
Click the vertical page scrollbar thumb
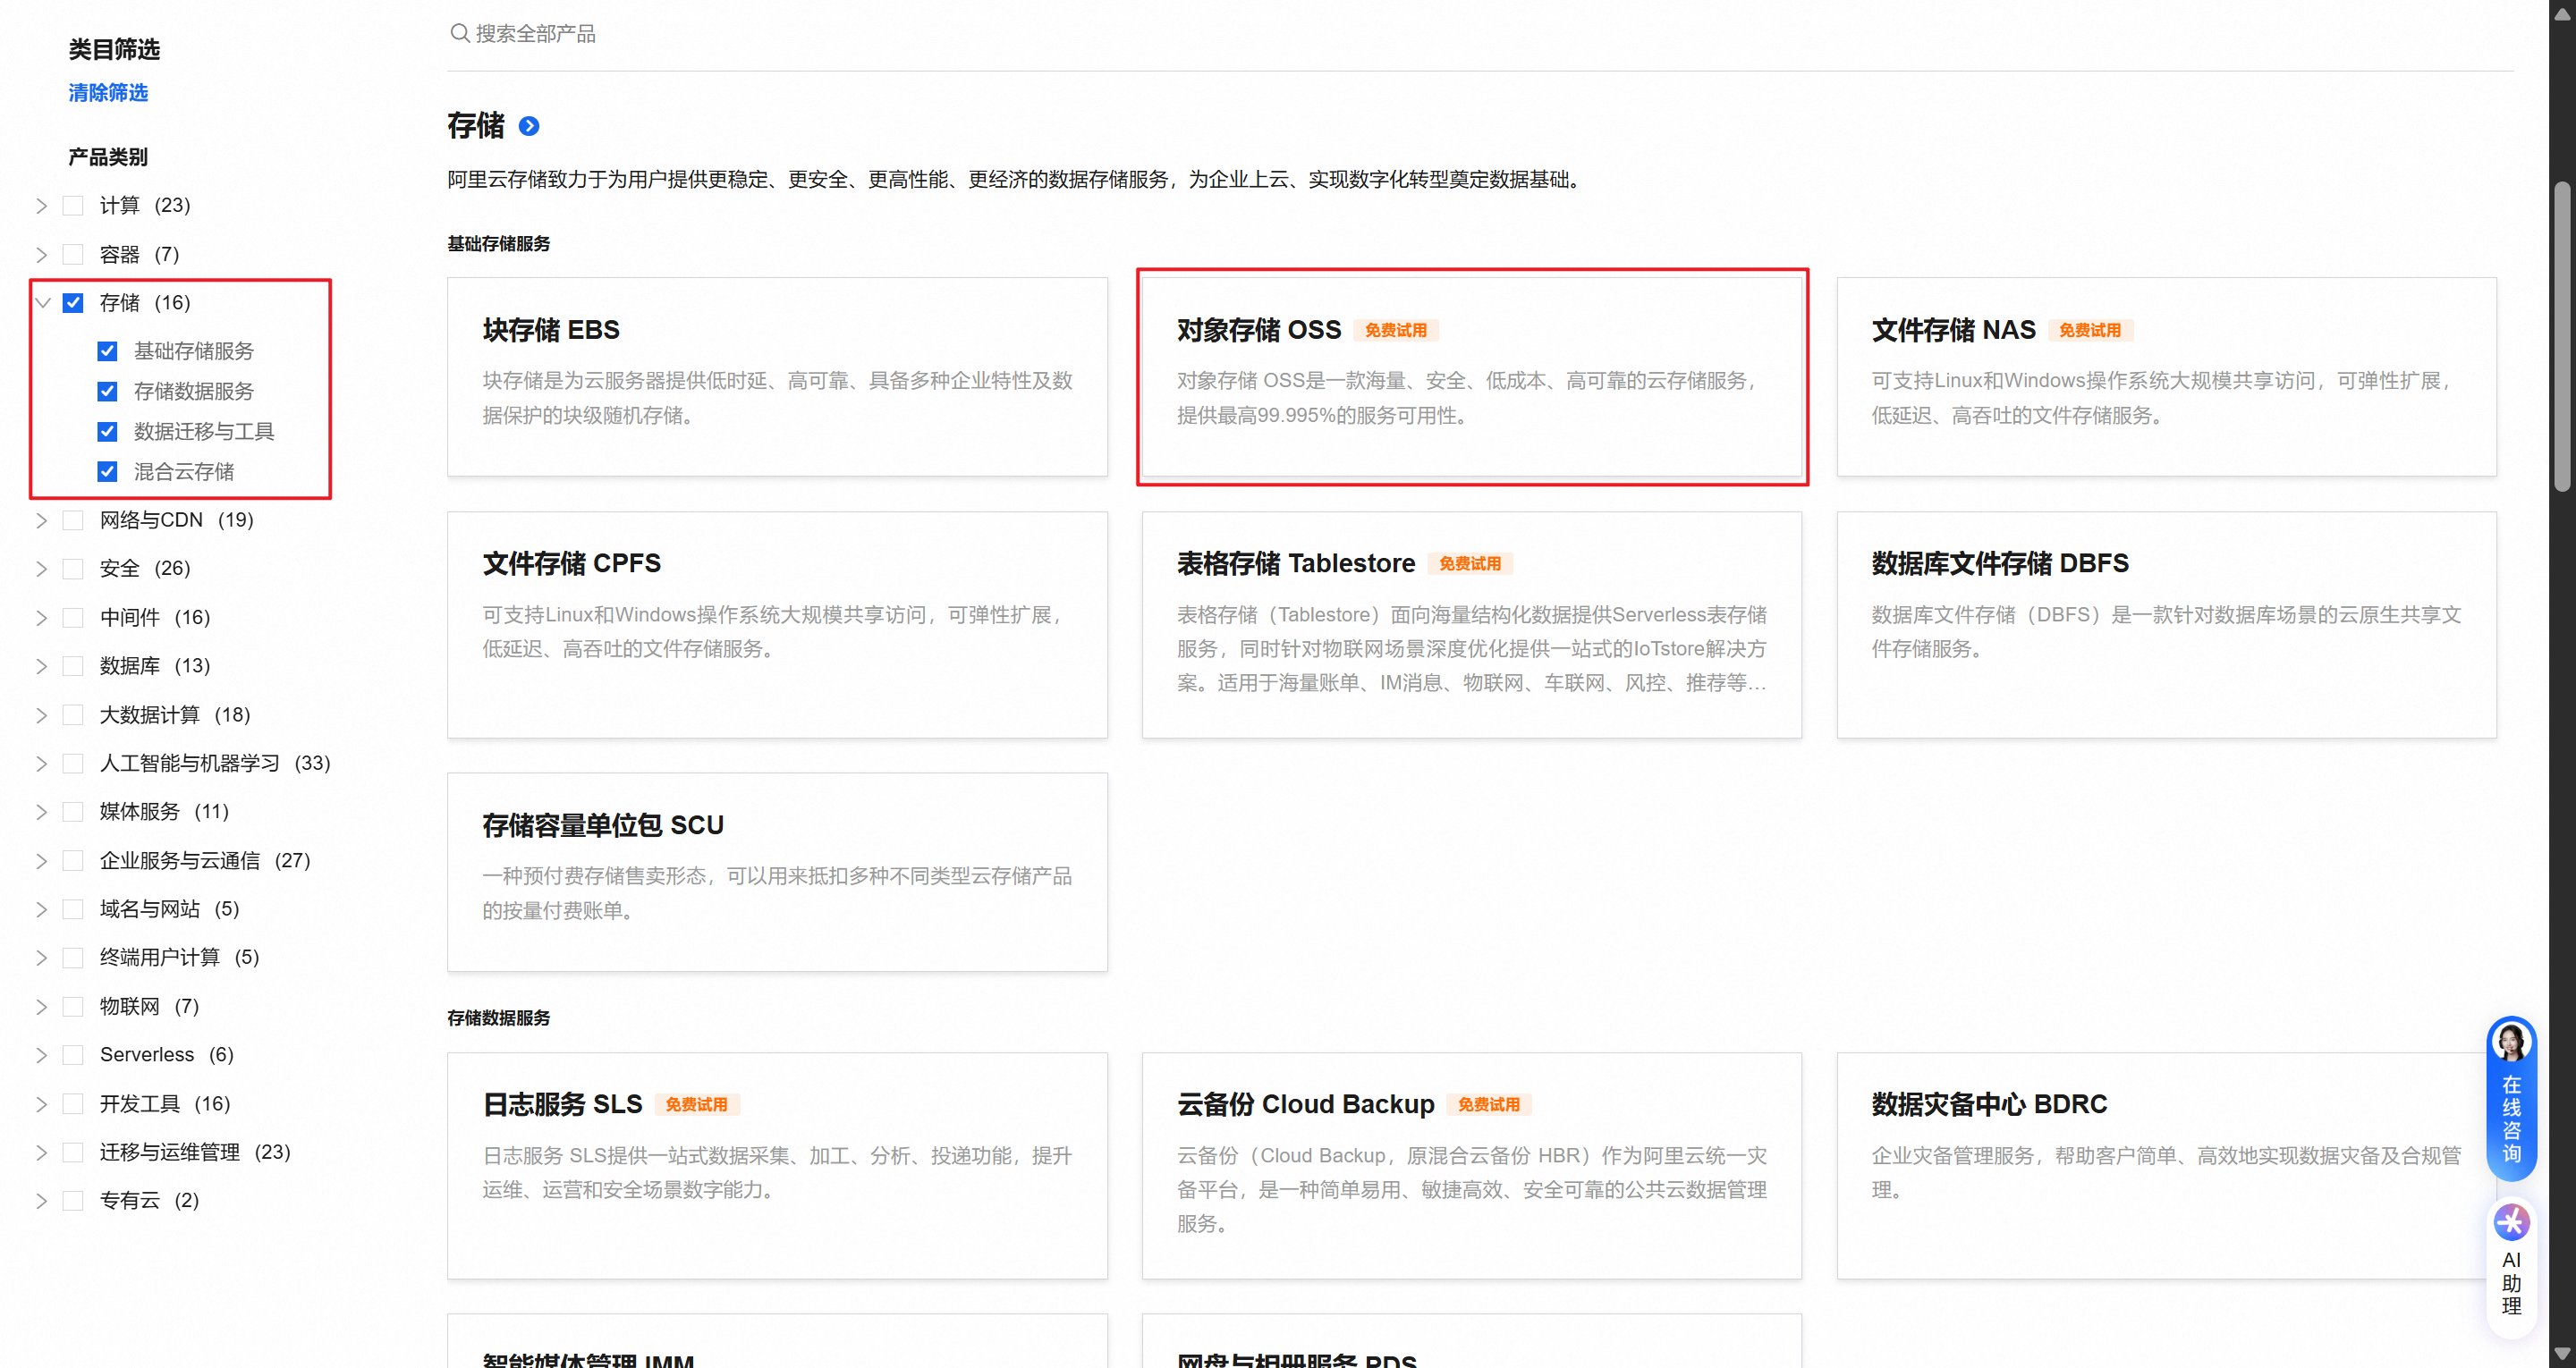point(2562,337)
